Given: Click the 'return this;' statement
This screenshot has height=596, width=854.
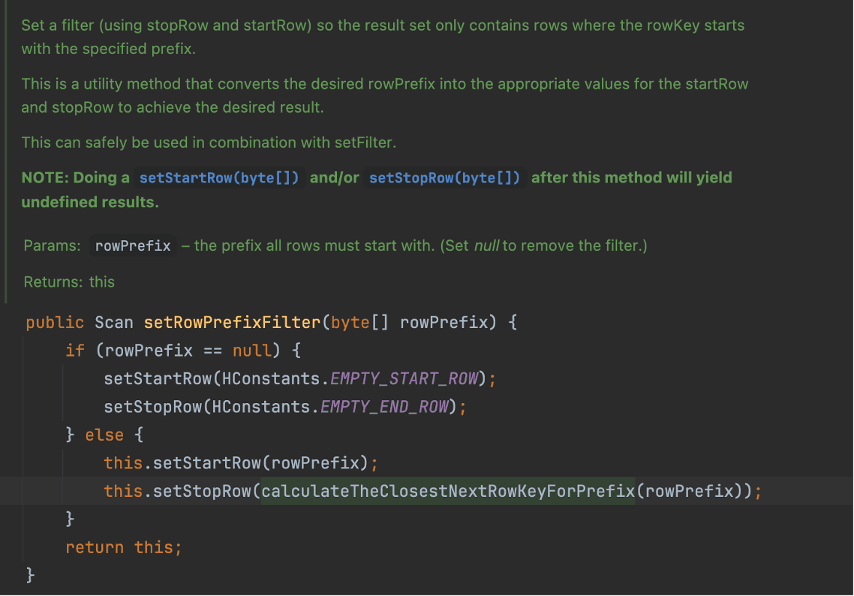Looking at the screenshot, I should click(124, 548).
